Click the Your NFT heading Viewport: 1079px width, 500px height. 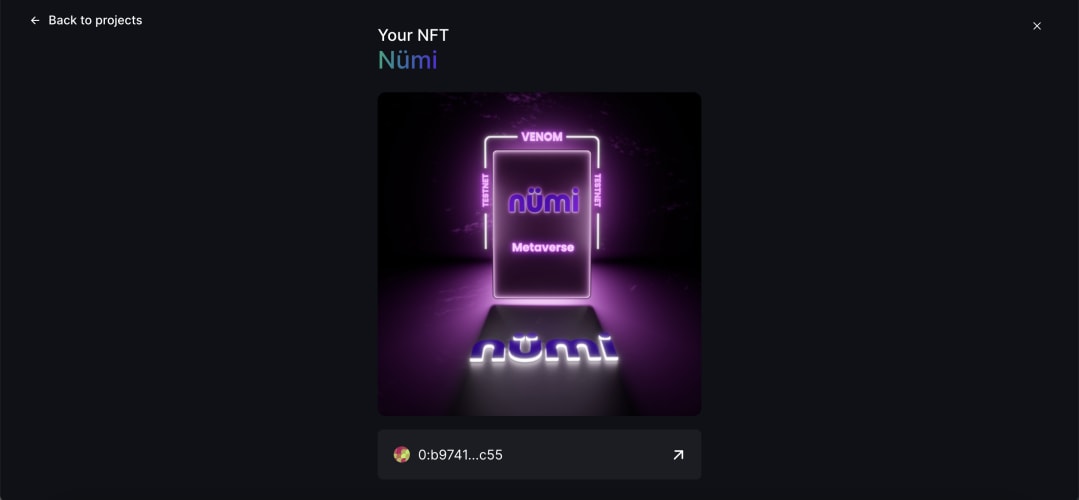click(413, 35)
